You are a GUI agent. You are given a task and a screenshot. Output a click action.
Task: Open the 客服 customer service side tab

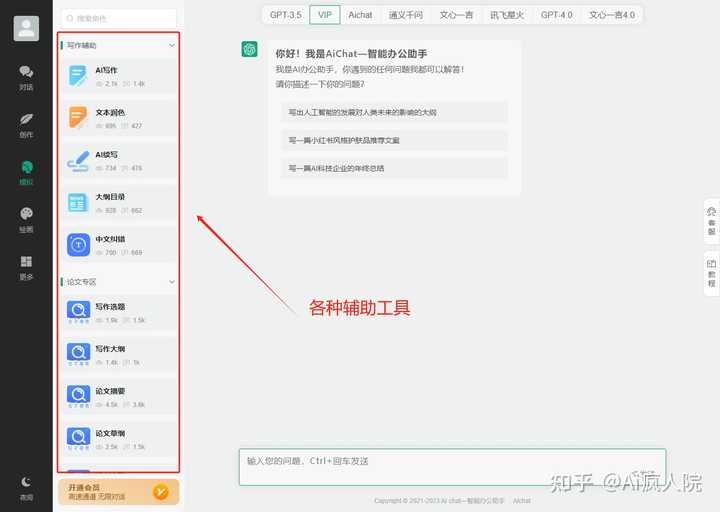pos(711,221)
